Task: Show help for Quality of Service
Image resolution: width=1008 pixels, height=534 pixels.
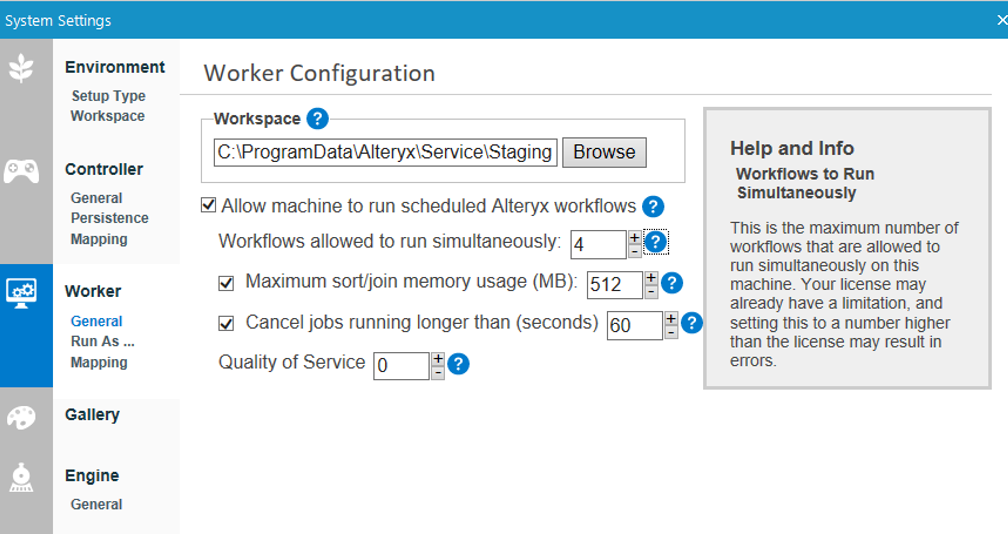Action: click(x=458, y=364)
